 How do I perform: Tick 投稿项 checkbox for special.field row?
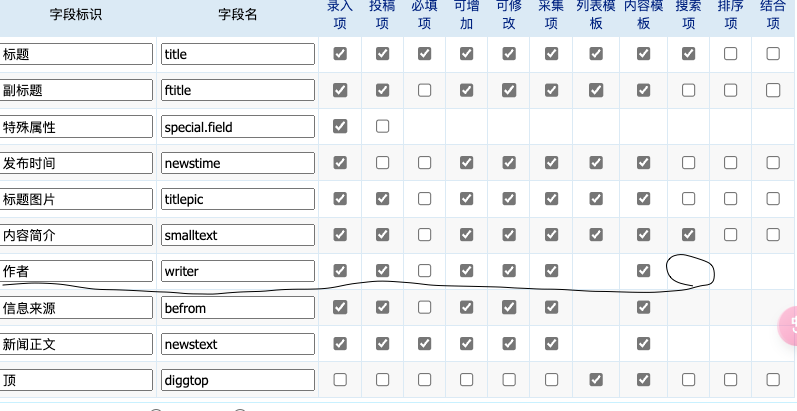click(x=382, y=126)
